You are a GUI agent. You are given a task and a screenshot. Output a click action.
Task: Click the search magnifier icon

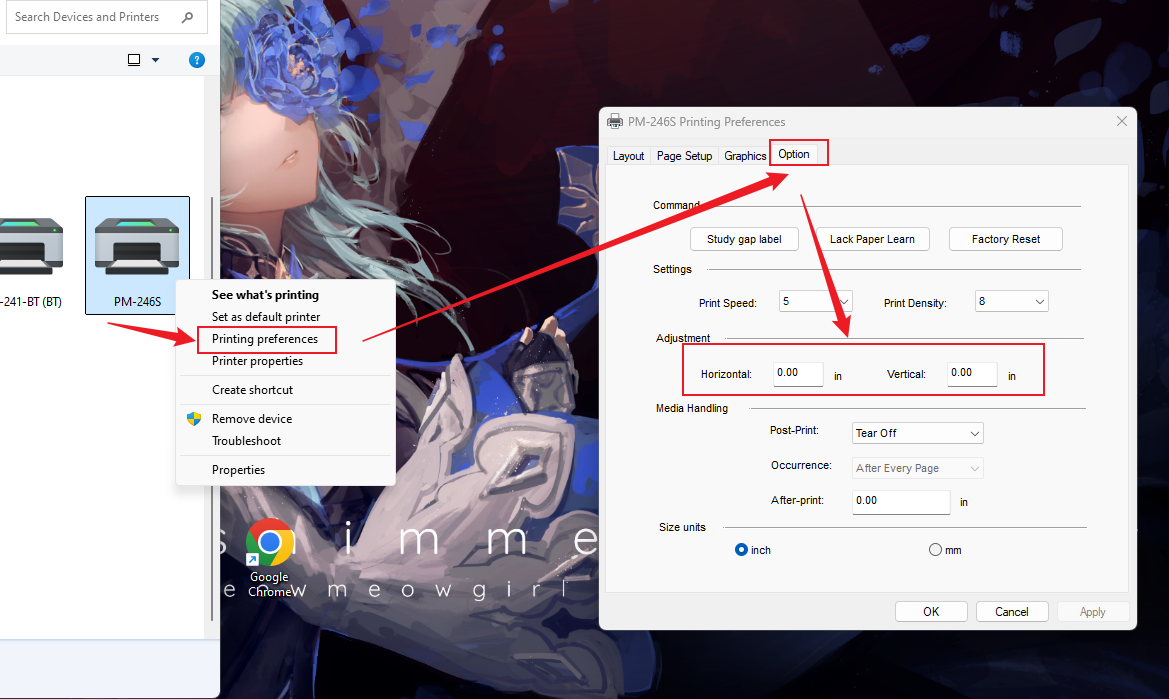[x=187, y=17]
